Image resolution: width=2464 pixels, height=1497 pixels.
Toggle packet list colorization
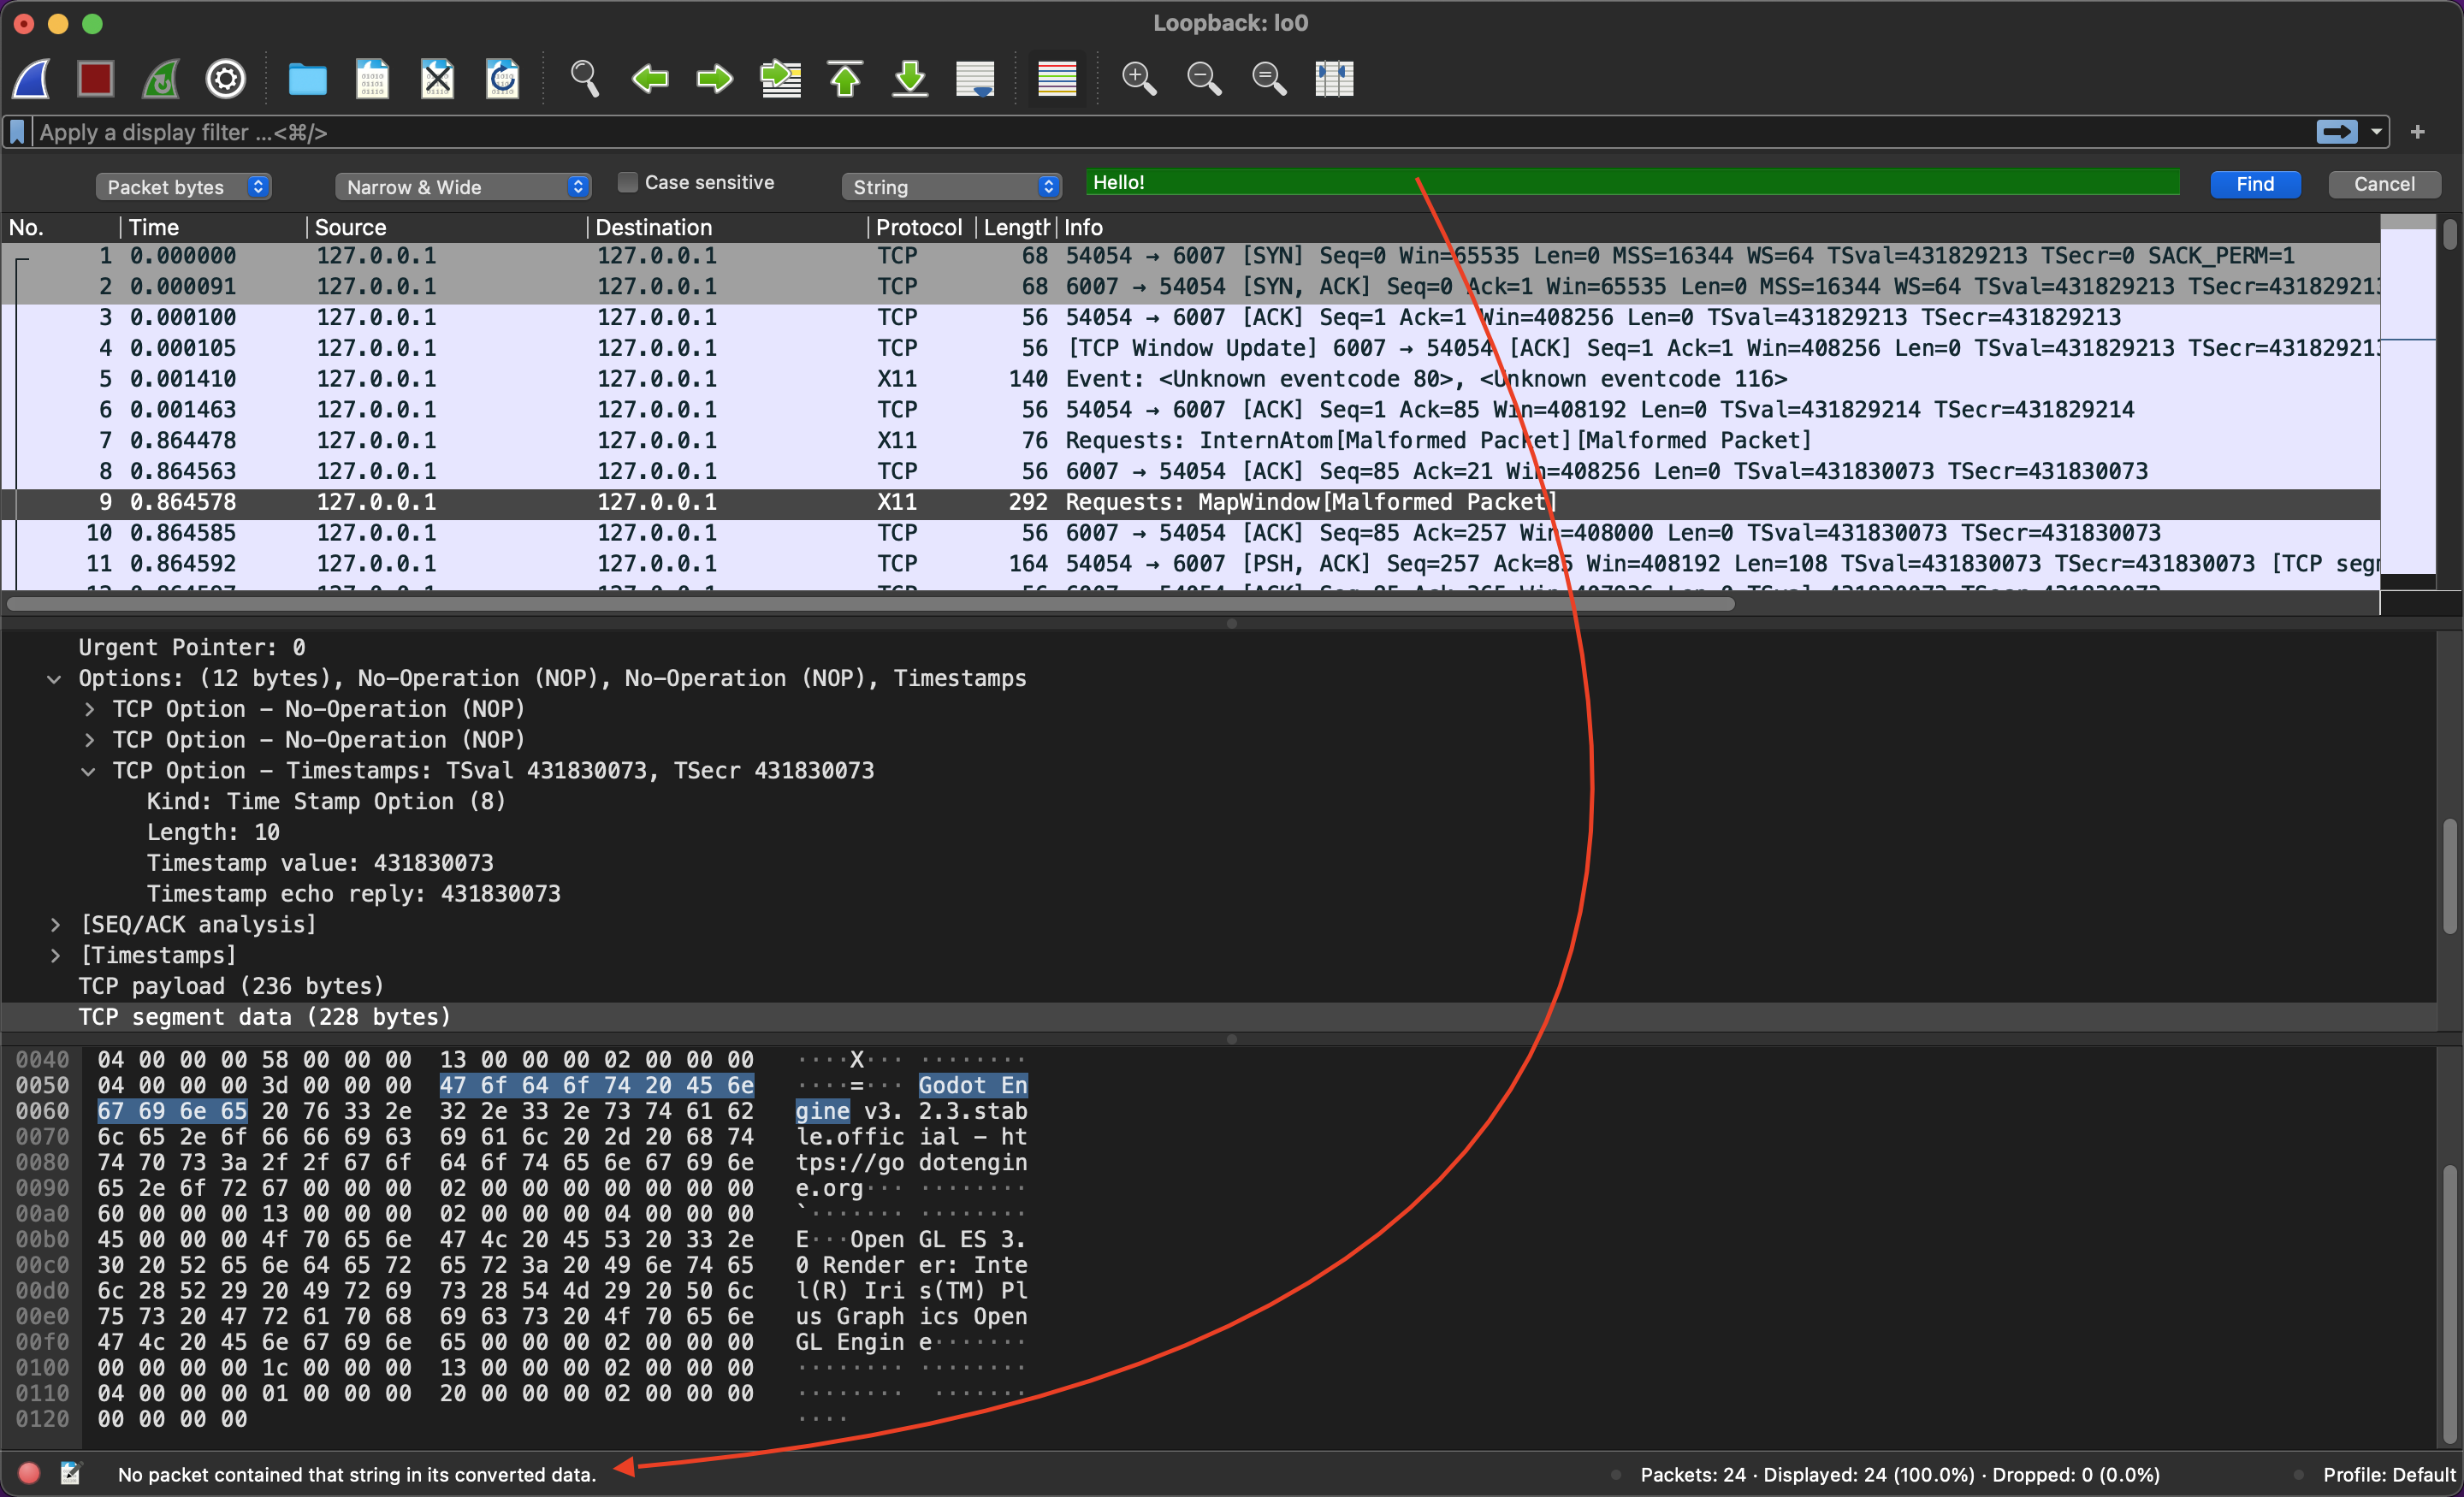click(x=1057, y=78)
